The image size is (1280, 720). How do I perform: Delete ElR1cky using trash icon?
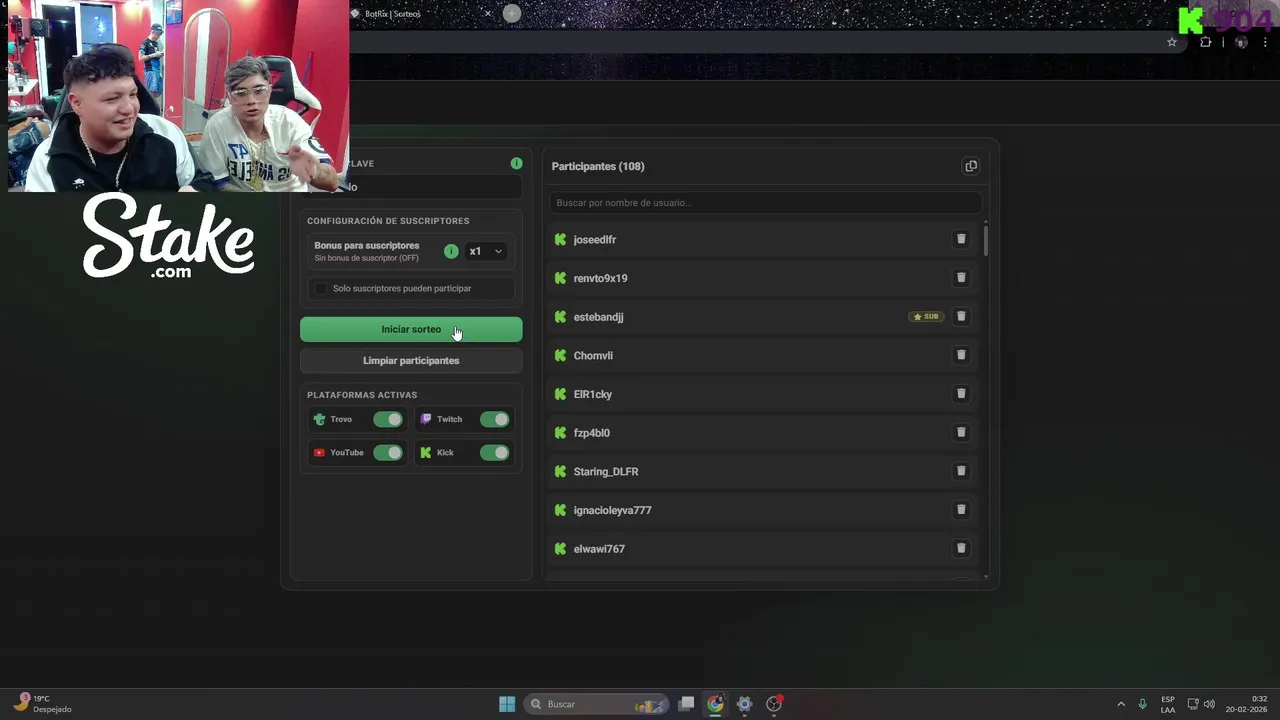coord(961,394)
